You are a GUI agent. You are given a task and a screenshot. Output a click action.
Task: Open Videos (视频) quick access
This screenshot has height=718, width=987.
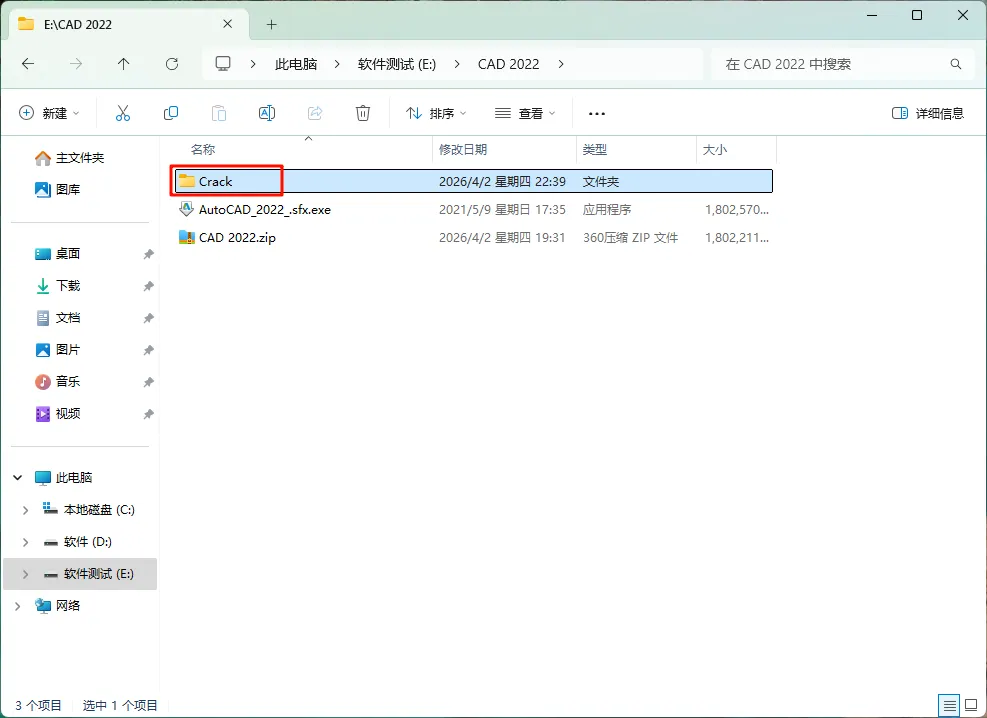click(57, 413)
